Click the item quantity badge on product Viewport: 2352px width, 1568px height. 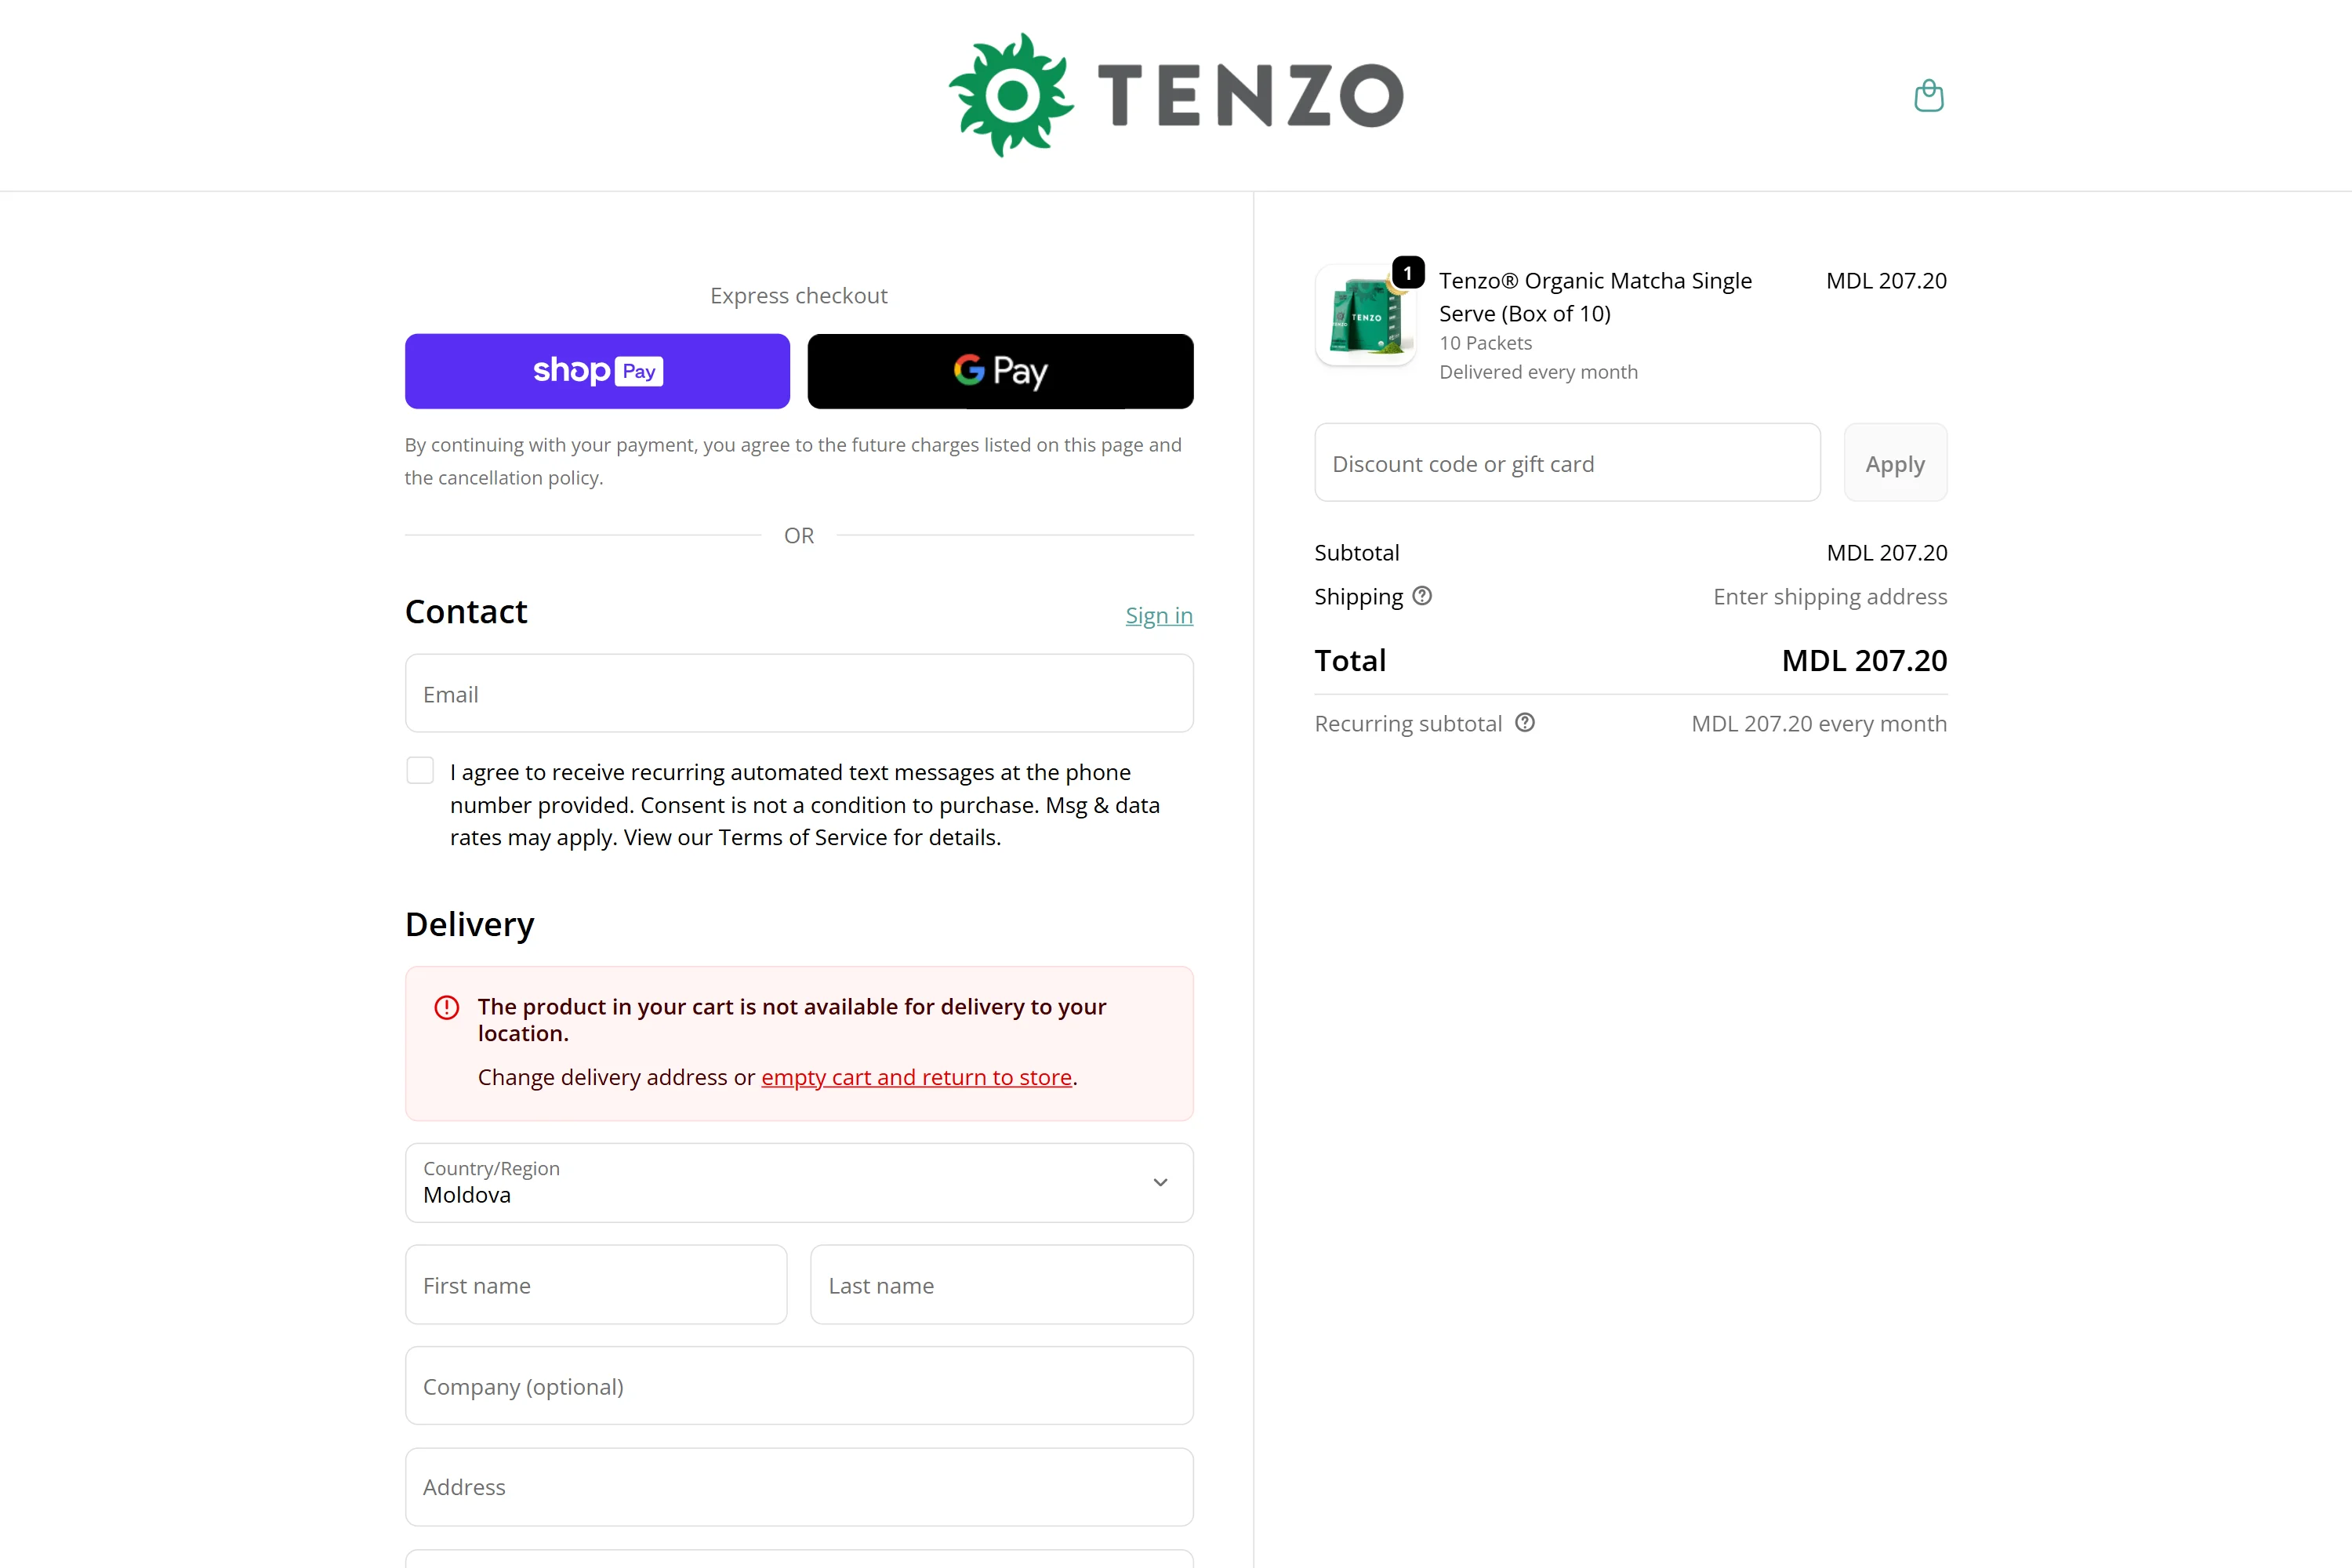click(1408, 273)
